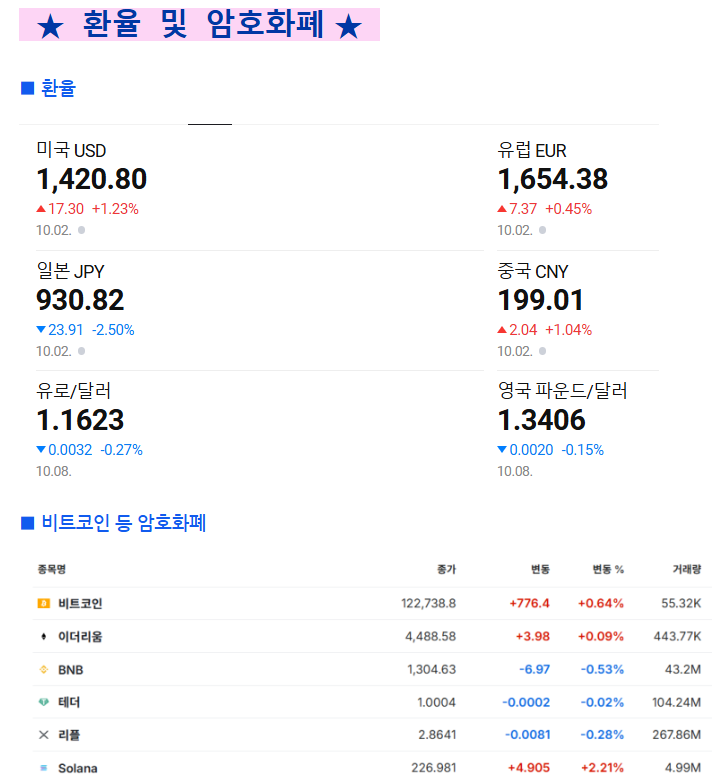Click the Ethereum diamond icon

coord(43,636)
